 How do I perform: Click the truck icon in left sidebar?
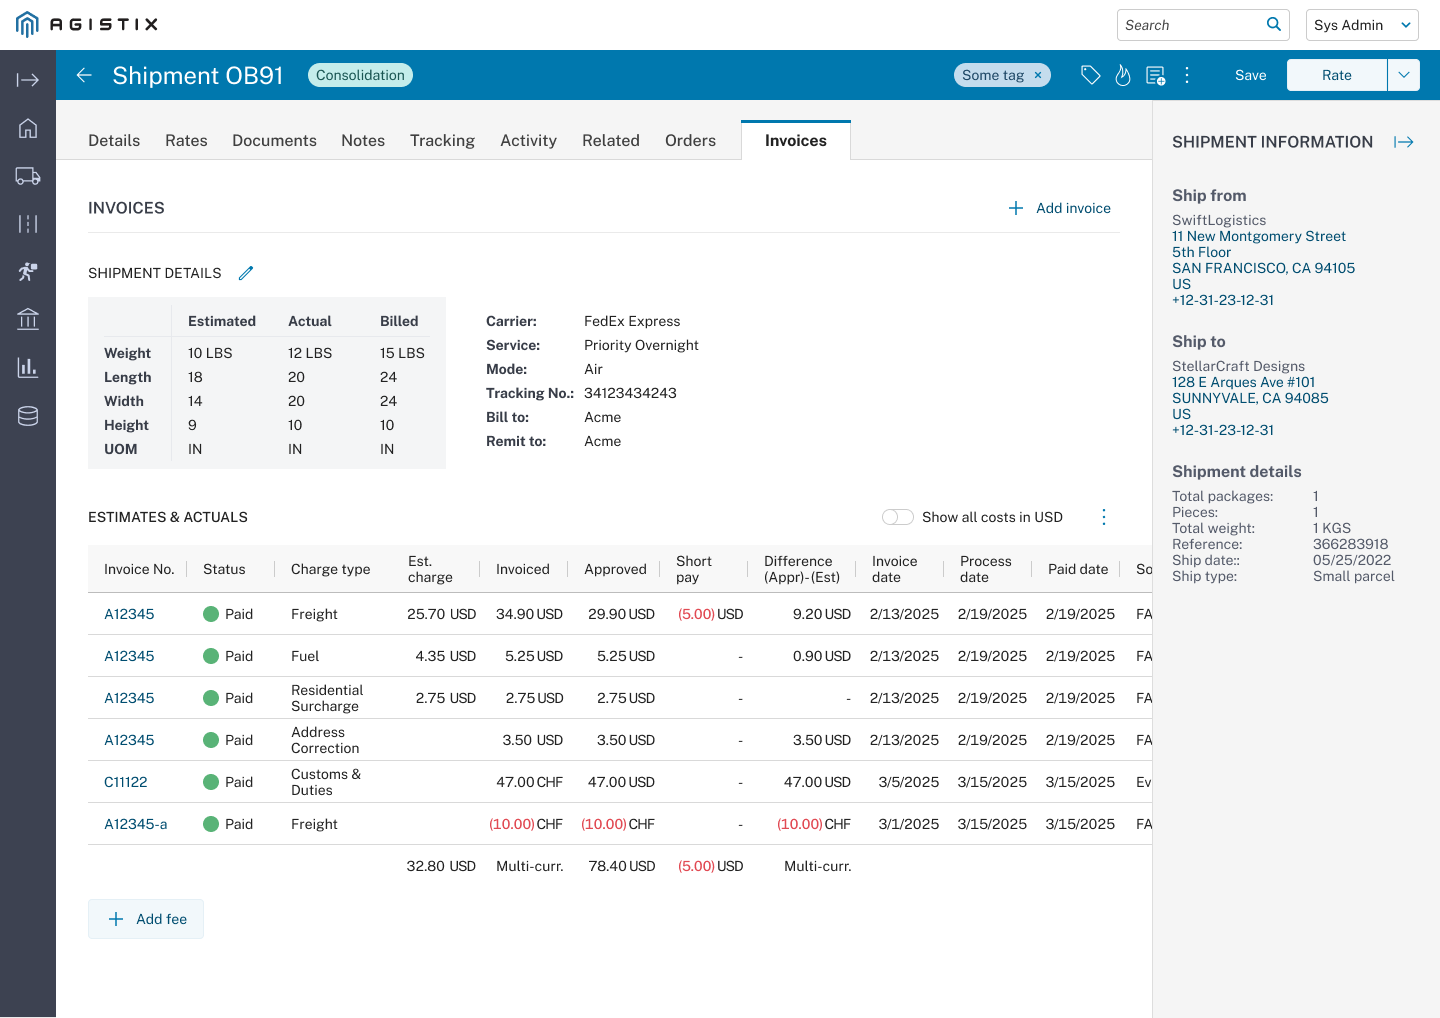[28, 176]
